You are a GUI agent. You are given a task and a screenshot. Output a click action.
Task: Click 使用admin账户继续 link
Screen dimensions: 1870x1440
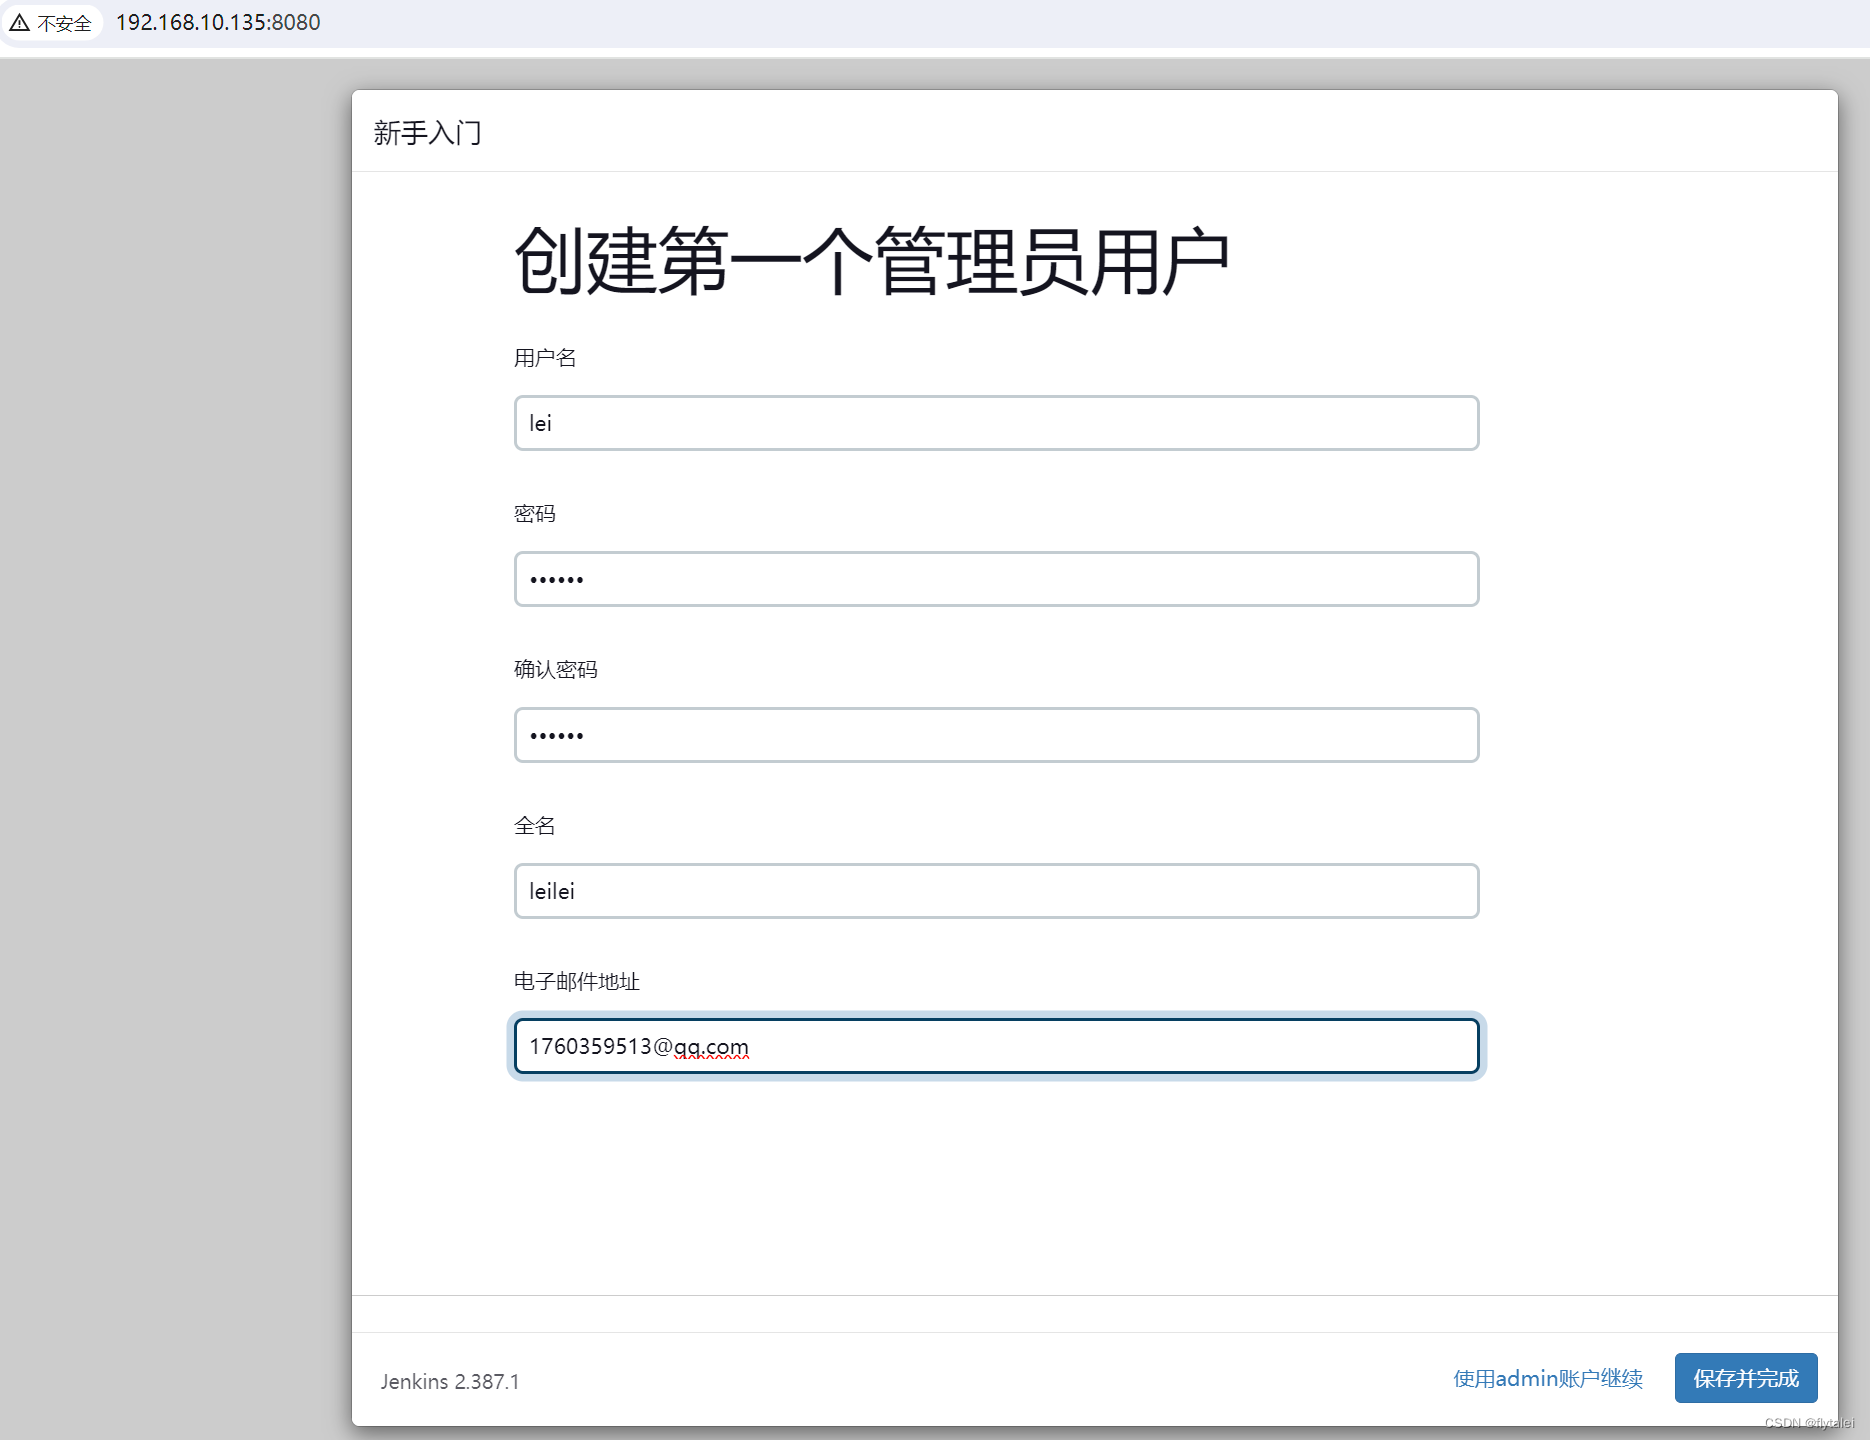point(1548,1379)
